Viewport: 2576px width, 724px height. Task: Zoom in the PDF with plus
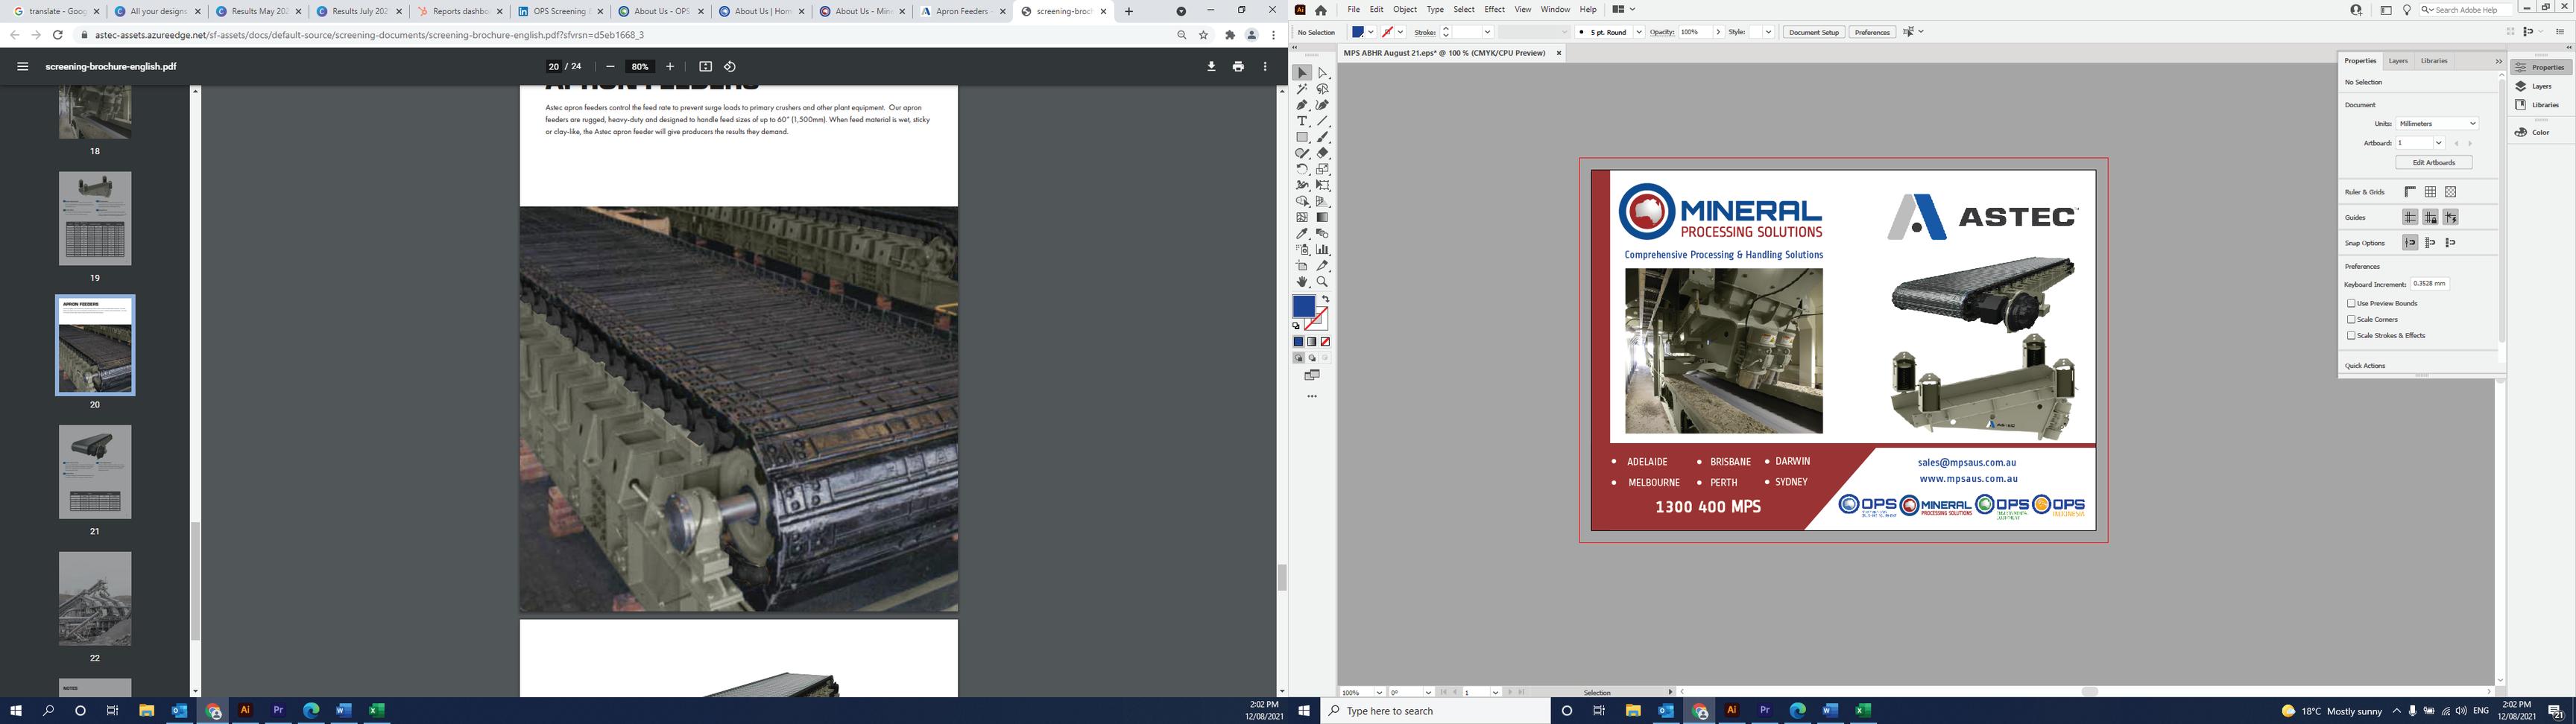[670, 66]
